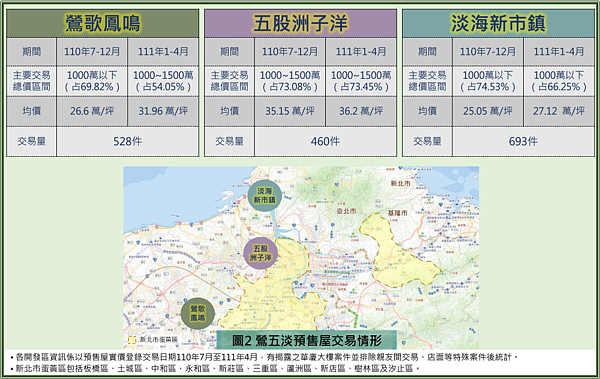Viewport: 600px width, 379px height.
Task: Click the 鶯歌鳳鳴 table title header
Action: pyautogui.click(x=103, y=23)
